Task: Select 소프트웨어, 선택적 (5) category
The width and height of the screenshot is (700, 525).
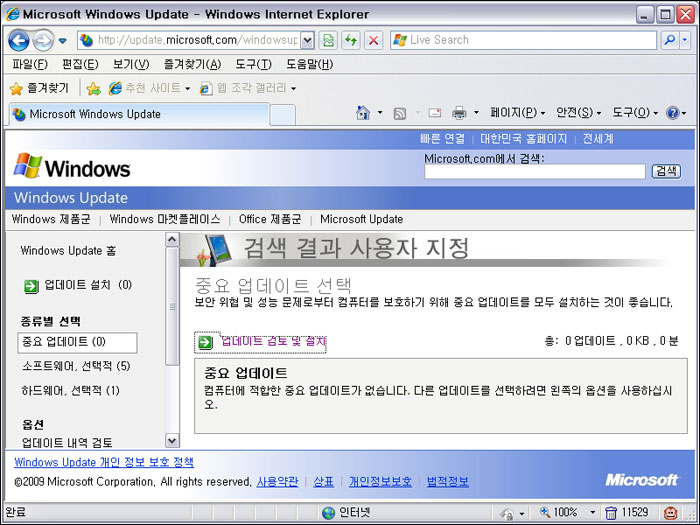Action: pos(76,367)
